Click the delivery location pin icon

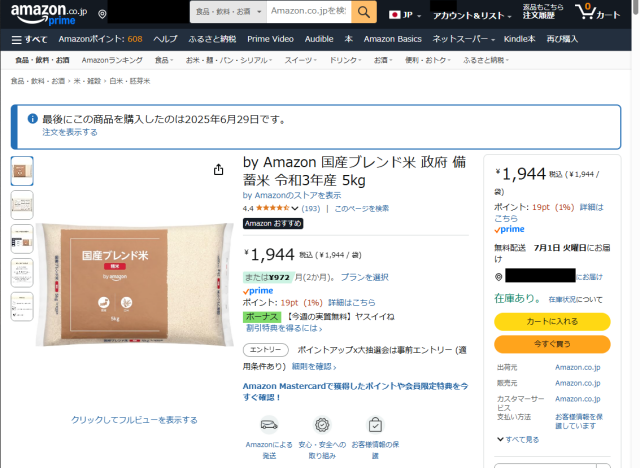pos(102,14)
